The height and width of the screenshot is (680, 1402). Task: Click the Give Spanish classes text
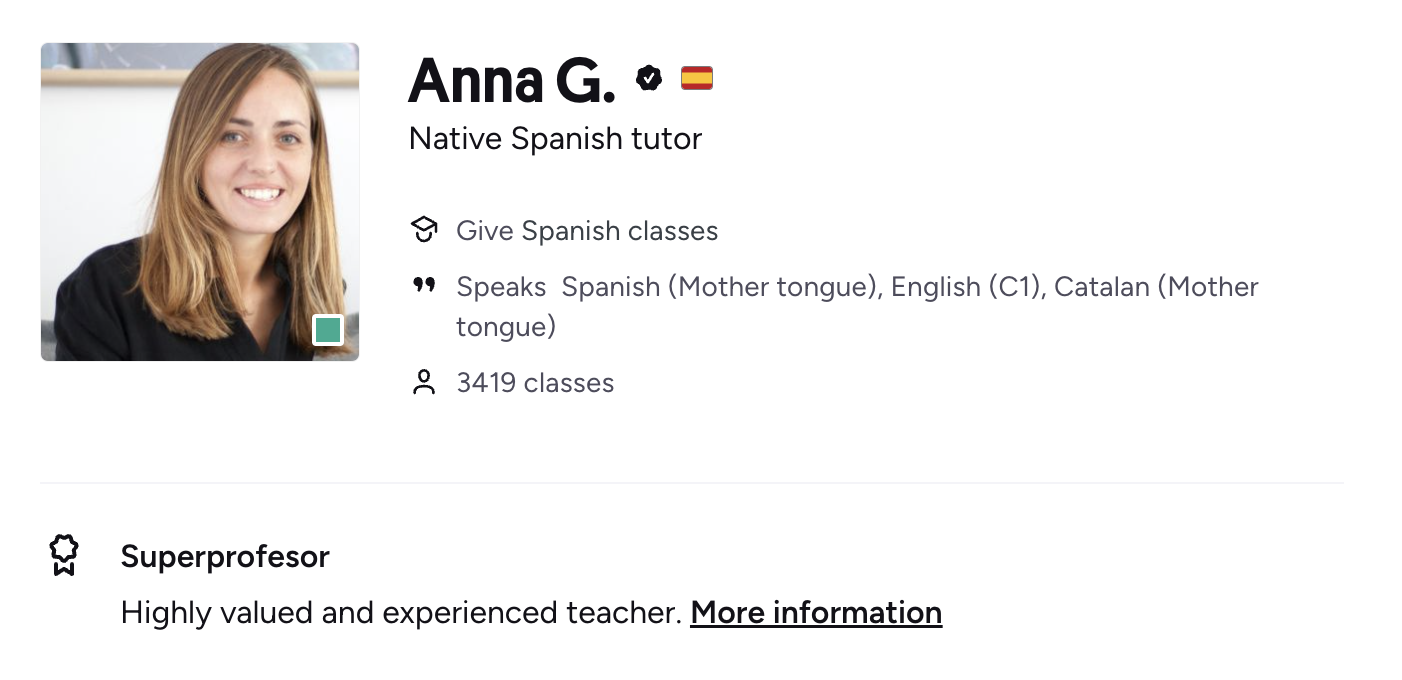coord(587,231)
